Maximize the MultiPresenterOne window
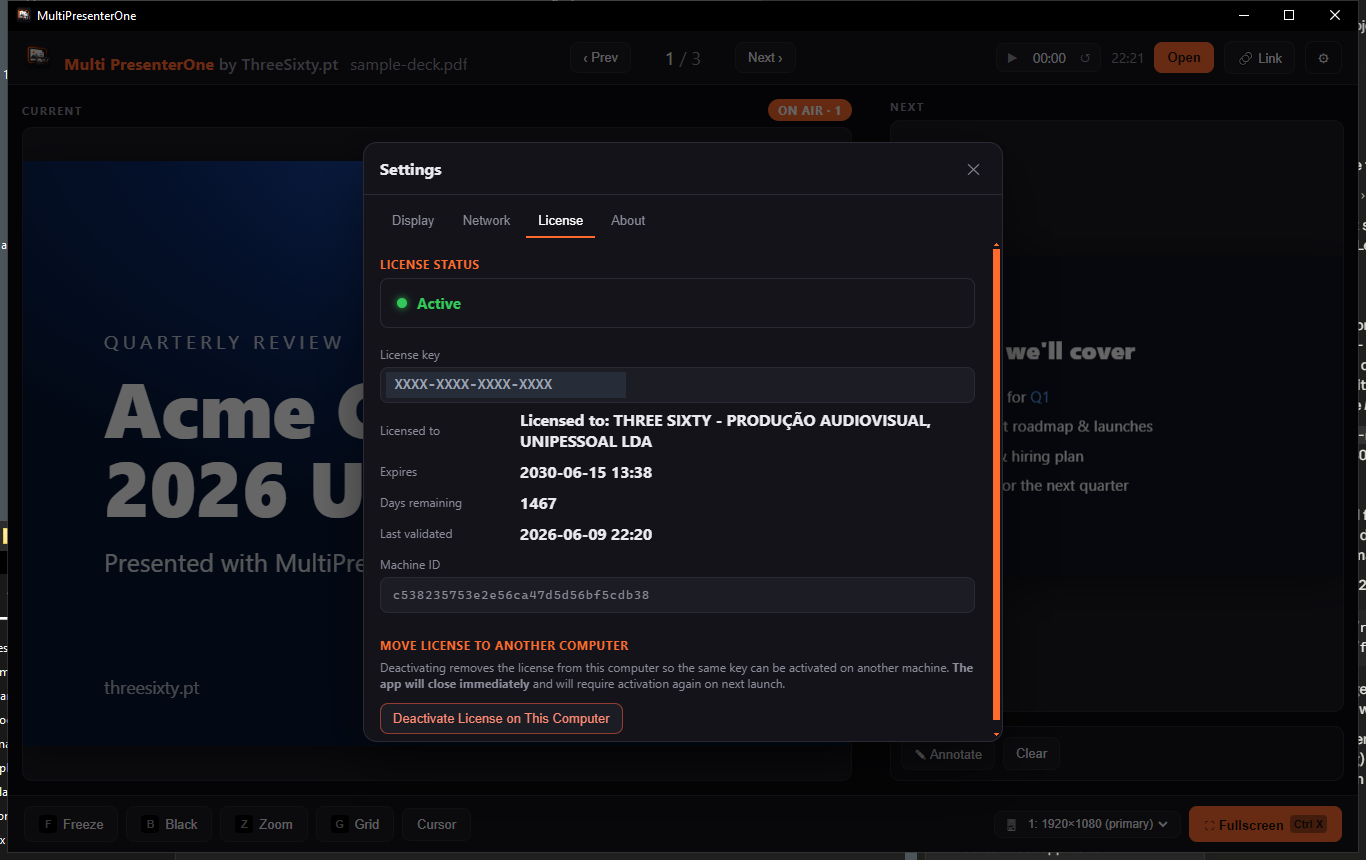Viewport: 1366px width, 860px height. 1289,15
